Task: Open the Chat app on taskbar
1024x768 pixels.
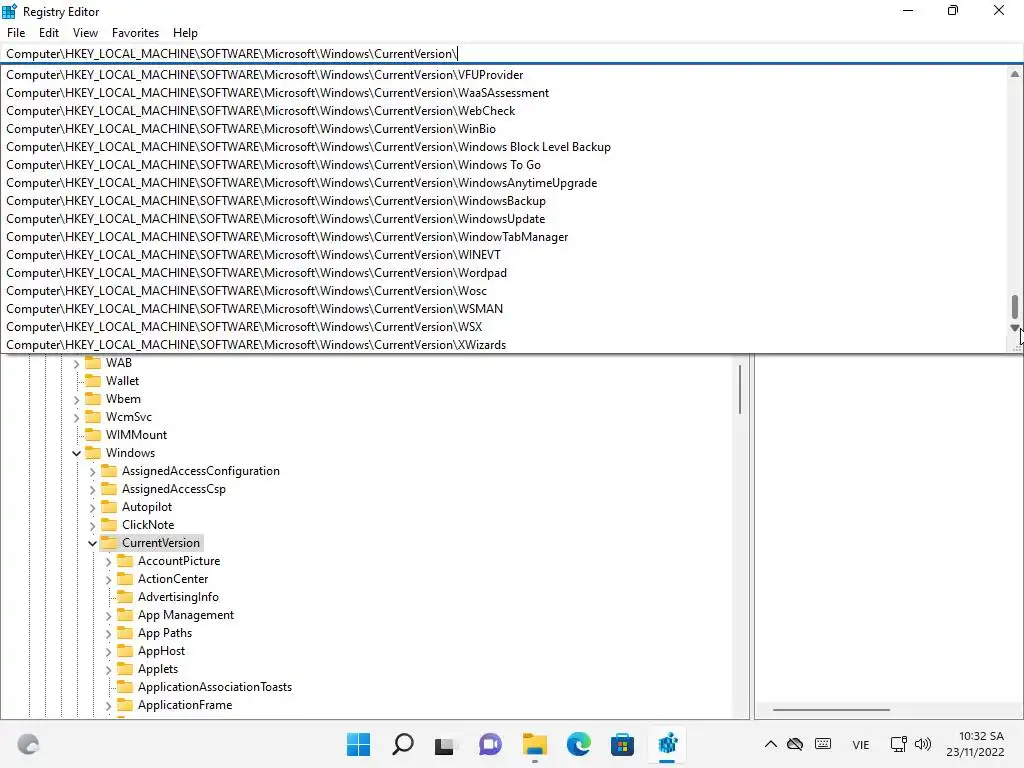Action: point(490,744)
